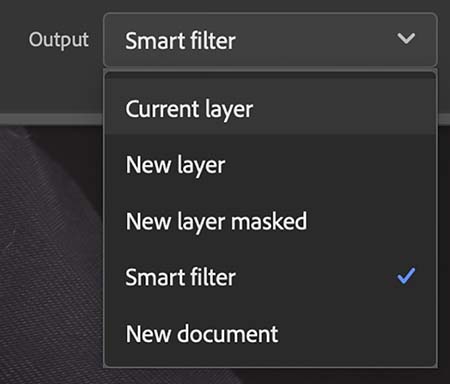Pick New layer masked as output
The image size is (450, 384).
click(270, 221)
